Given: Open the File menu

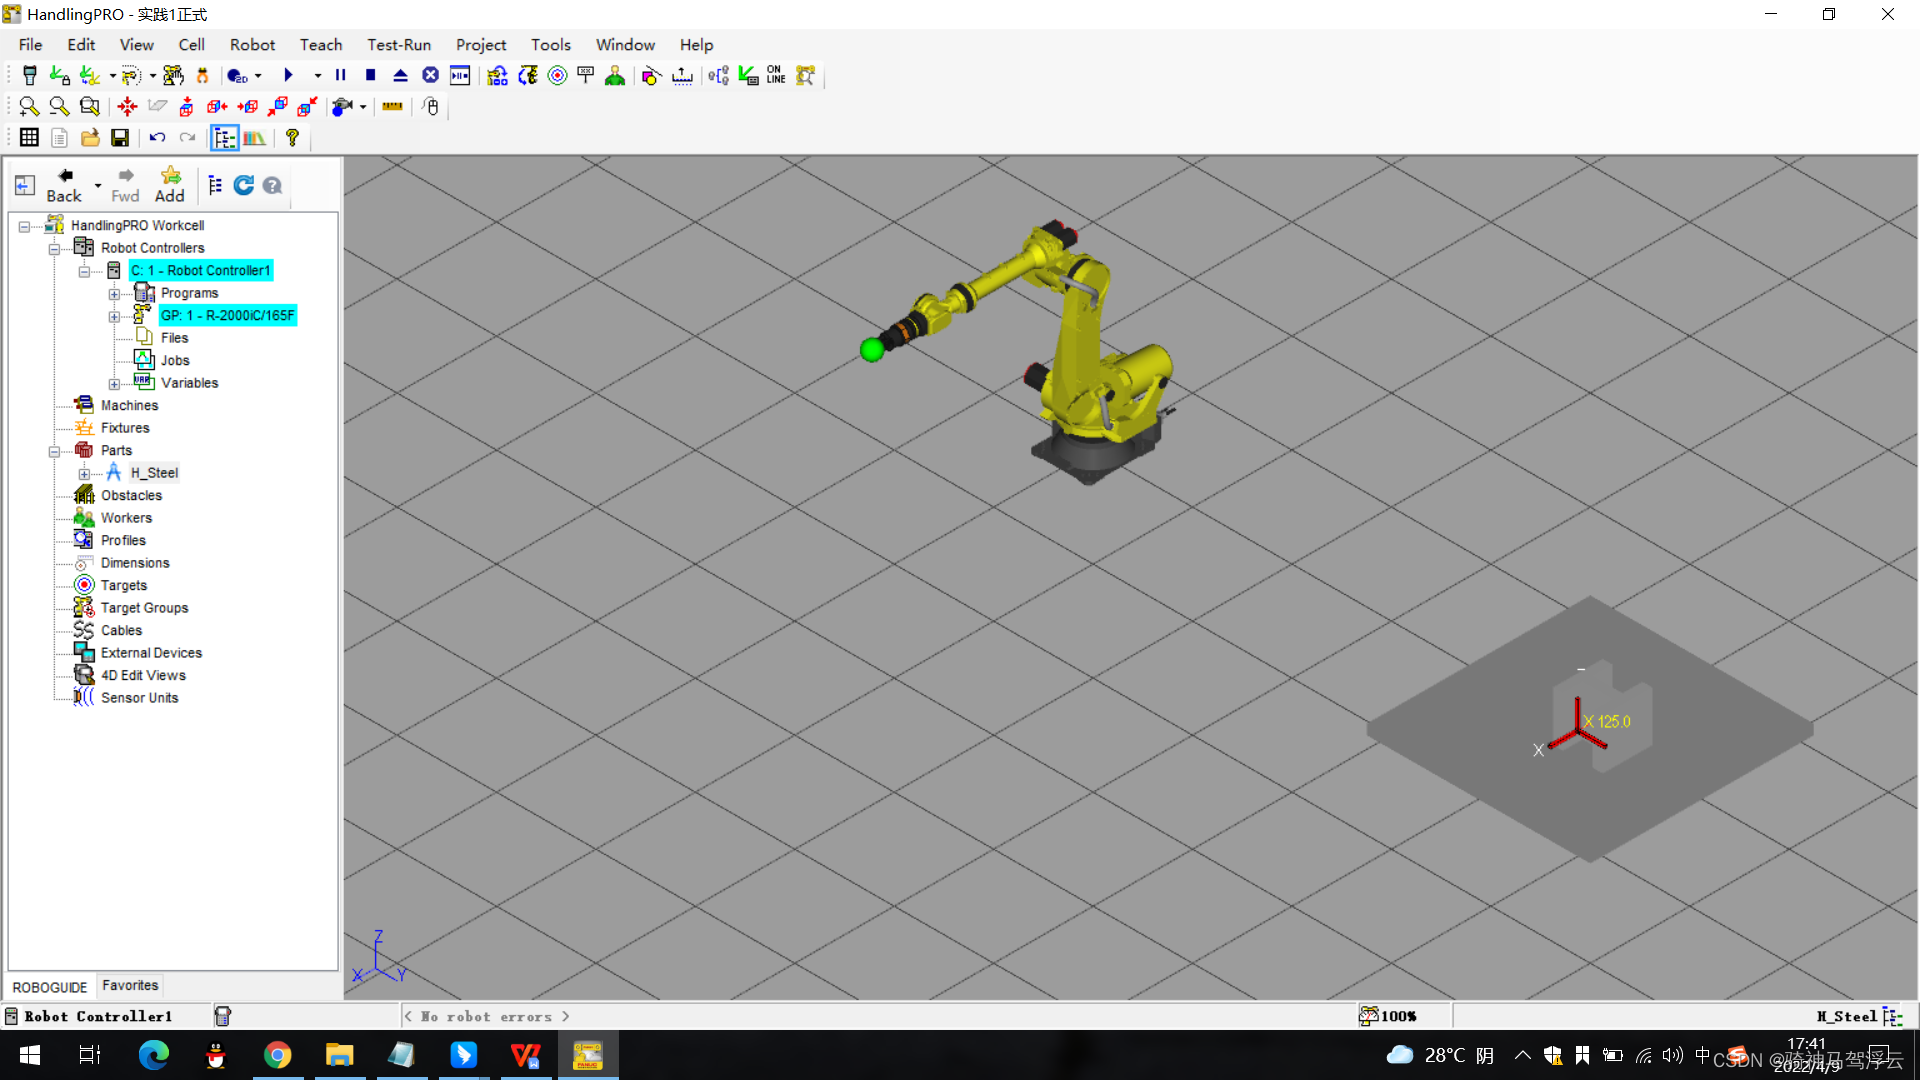Looking at the screenshot, I should point(30,45).
